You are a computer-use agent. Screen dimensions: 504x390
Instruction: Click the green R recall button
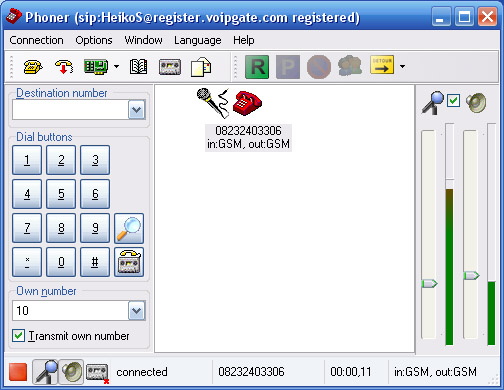point(257,67)
